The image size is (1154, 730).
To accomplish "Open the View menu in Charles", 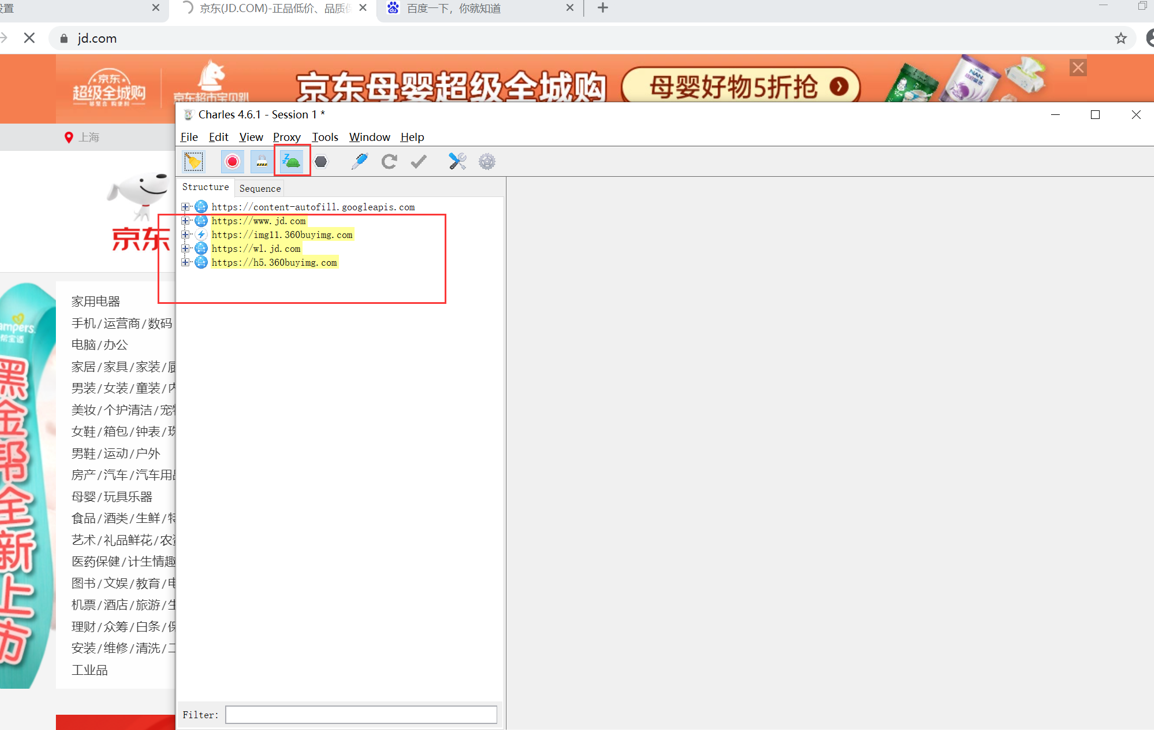I will (251, 137).
